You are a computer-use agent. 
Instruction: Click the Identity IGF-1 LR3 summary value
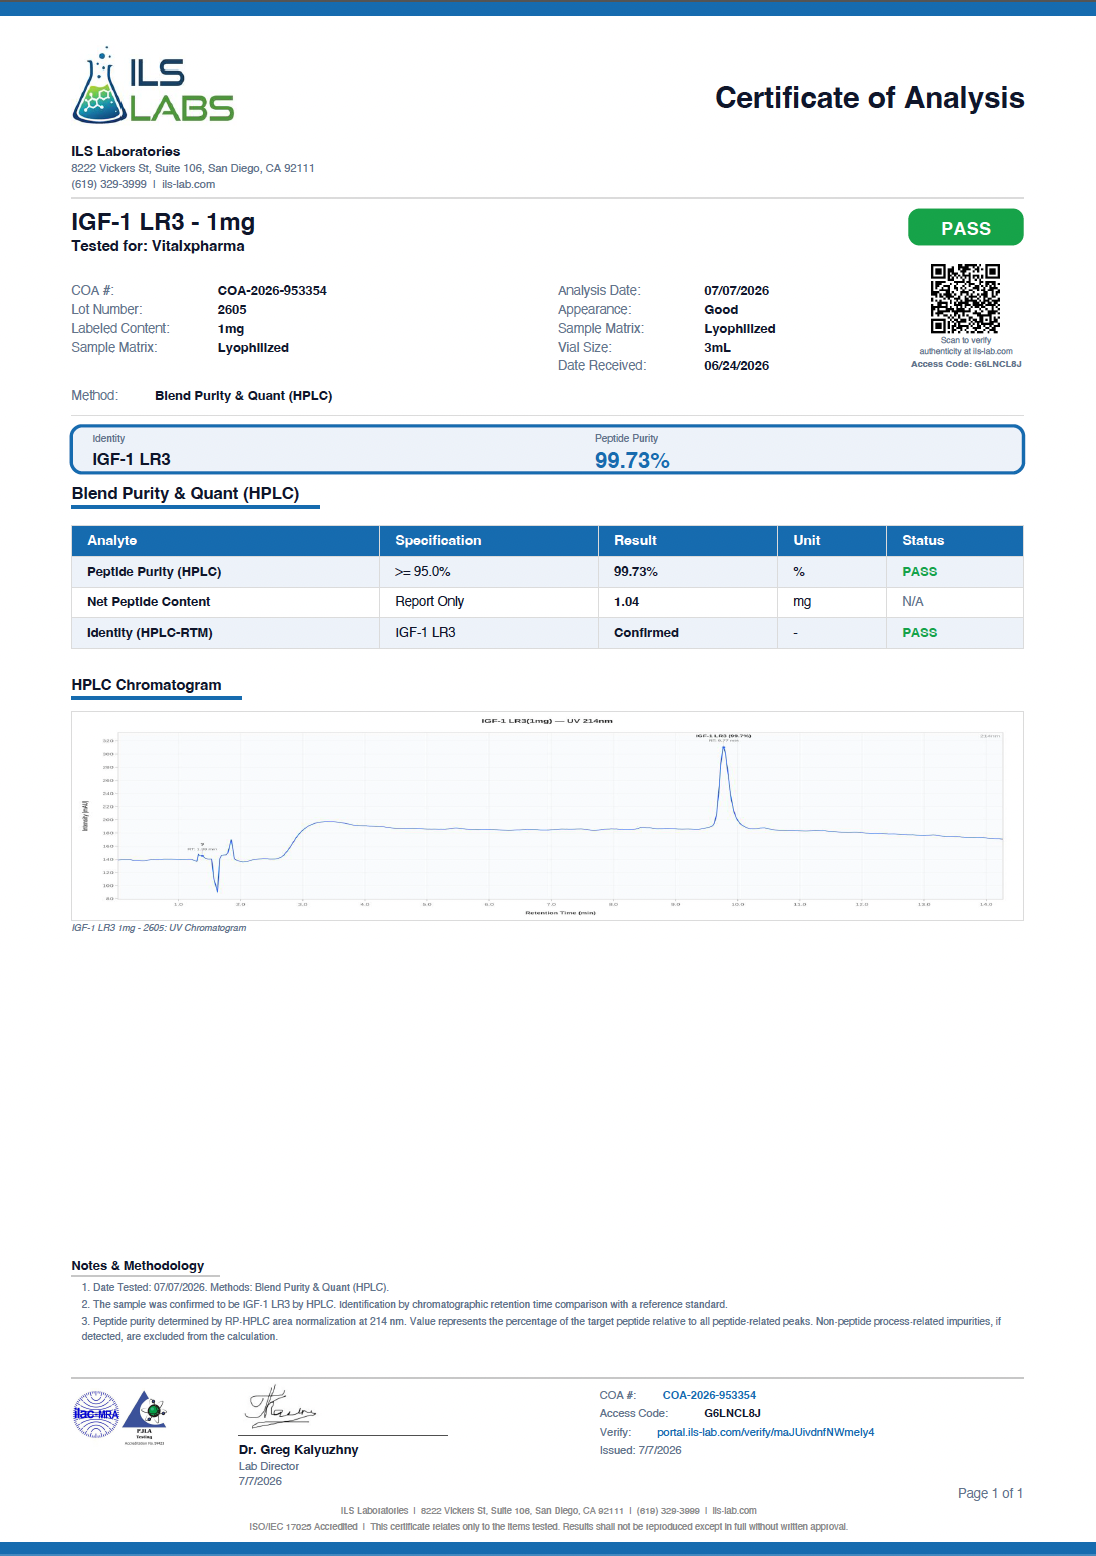(131, 459)
